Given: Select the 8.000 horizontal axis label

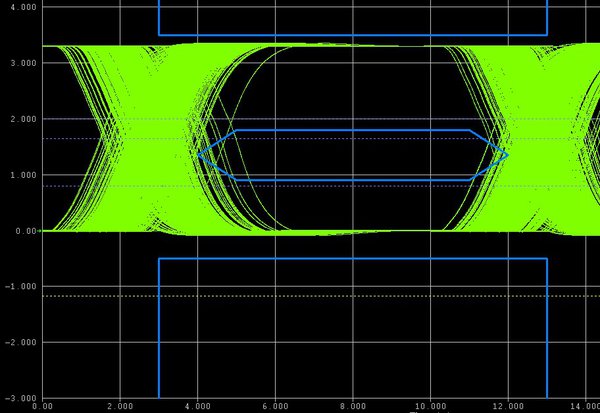Looking at the screenshot, I should [x=353, y=406].
